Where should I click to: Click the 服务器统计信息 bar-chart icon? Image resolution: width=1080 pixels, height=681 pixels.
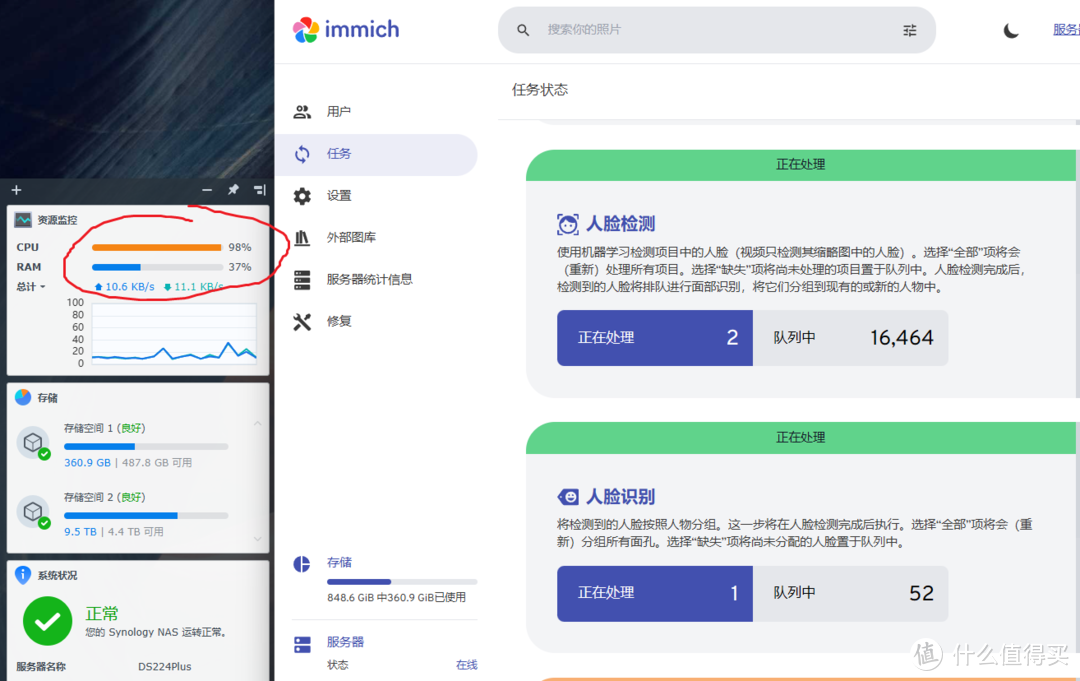click(x=302, y=279)
